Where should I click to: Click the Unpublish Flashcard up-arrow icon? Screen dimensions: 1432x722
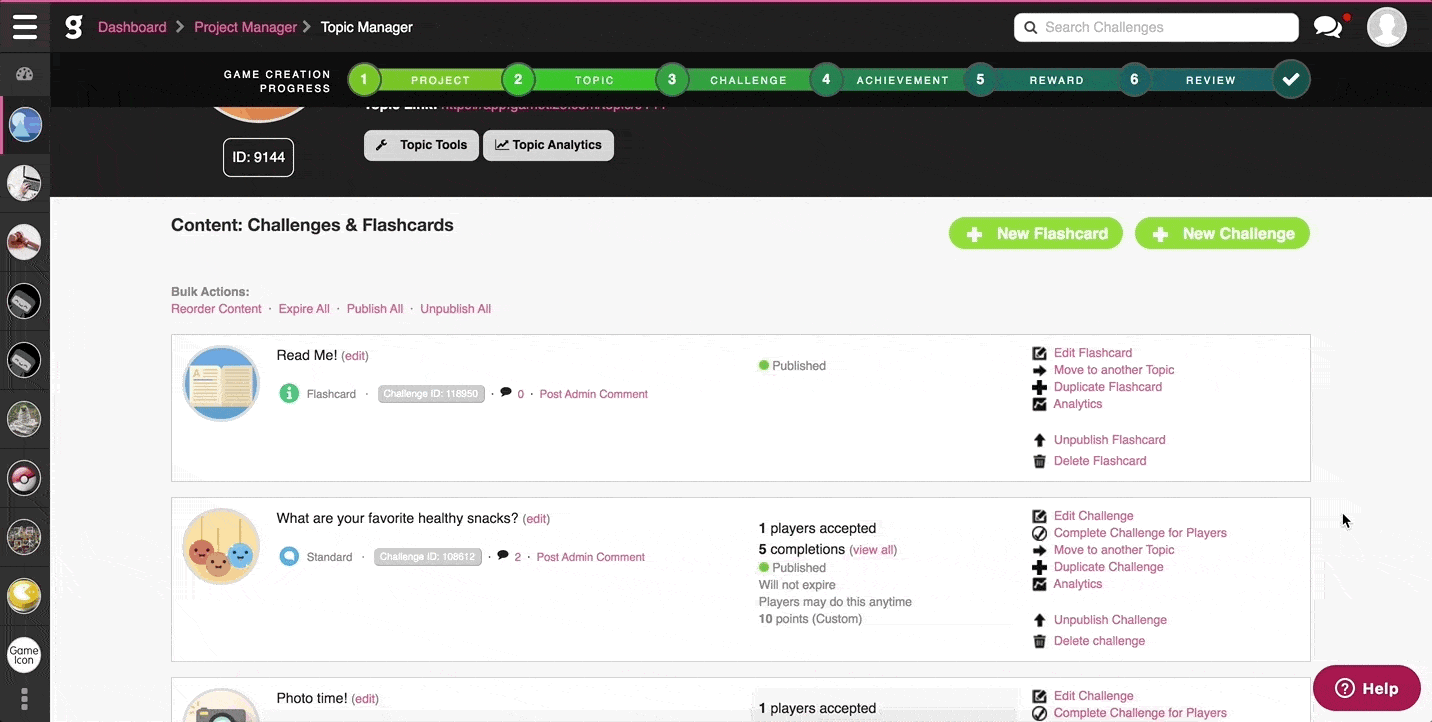pyautogui.click(x=1039, y=440)
